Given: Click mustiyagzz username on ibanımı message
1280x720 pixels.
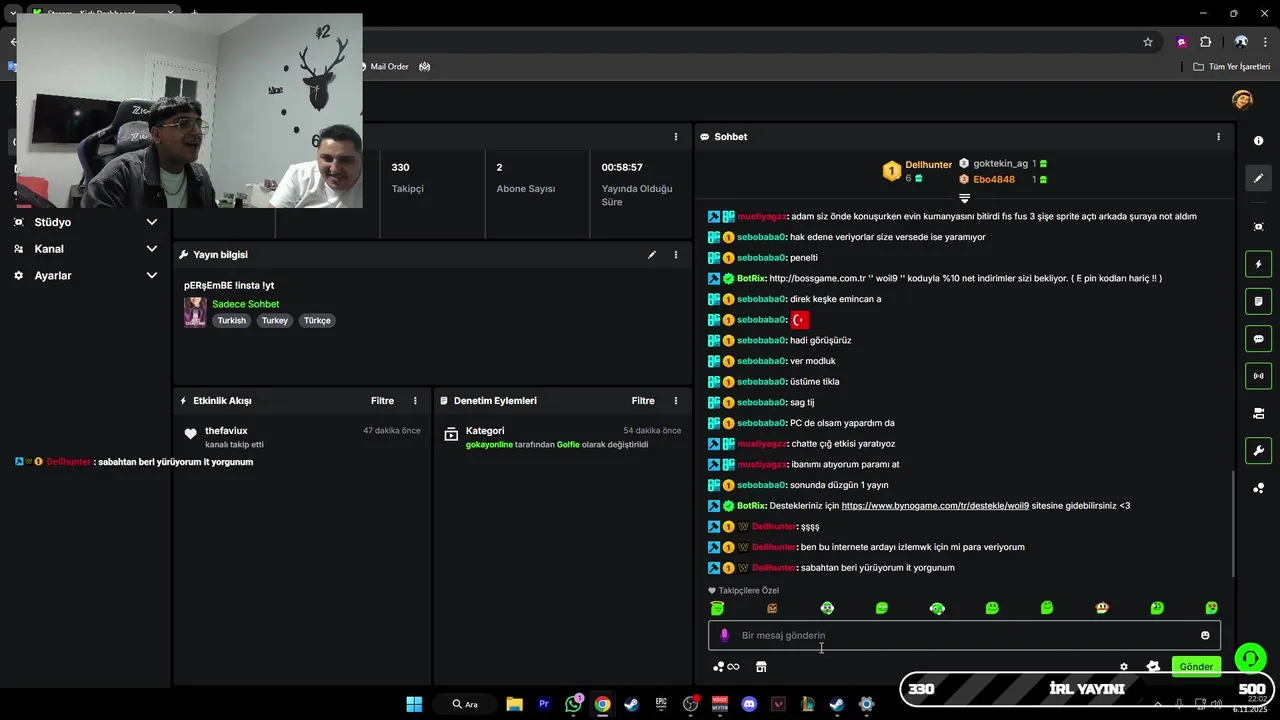Looking at the screenshot, I should pyautogui.click(x=762, y=465).
